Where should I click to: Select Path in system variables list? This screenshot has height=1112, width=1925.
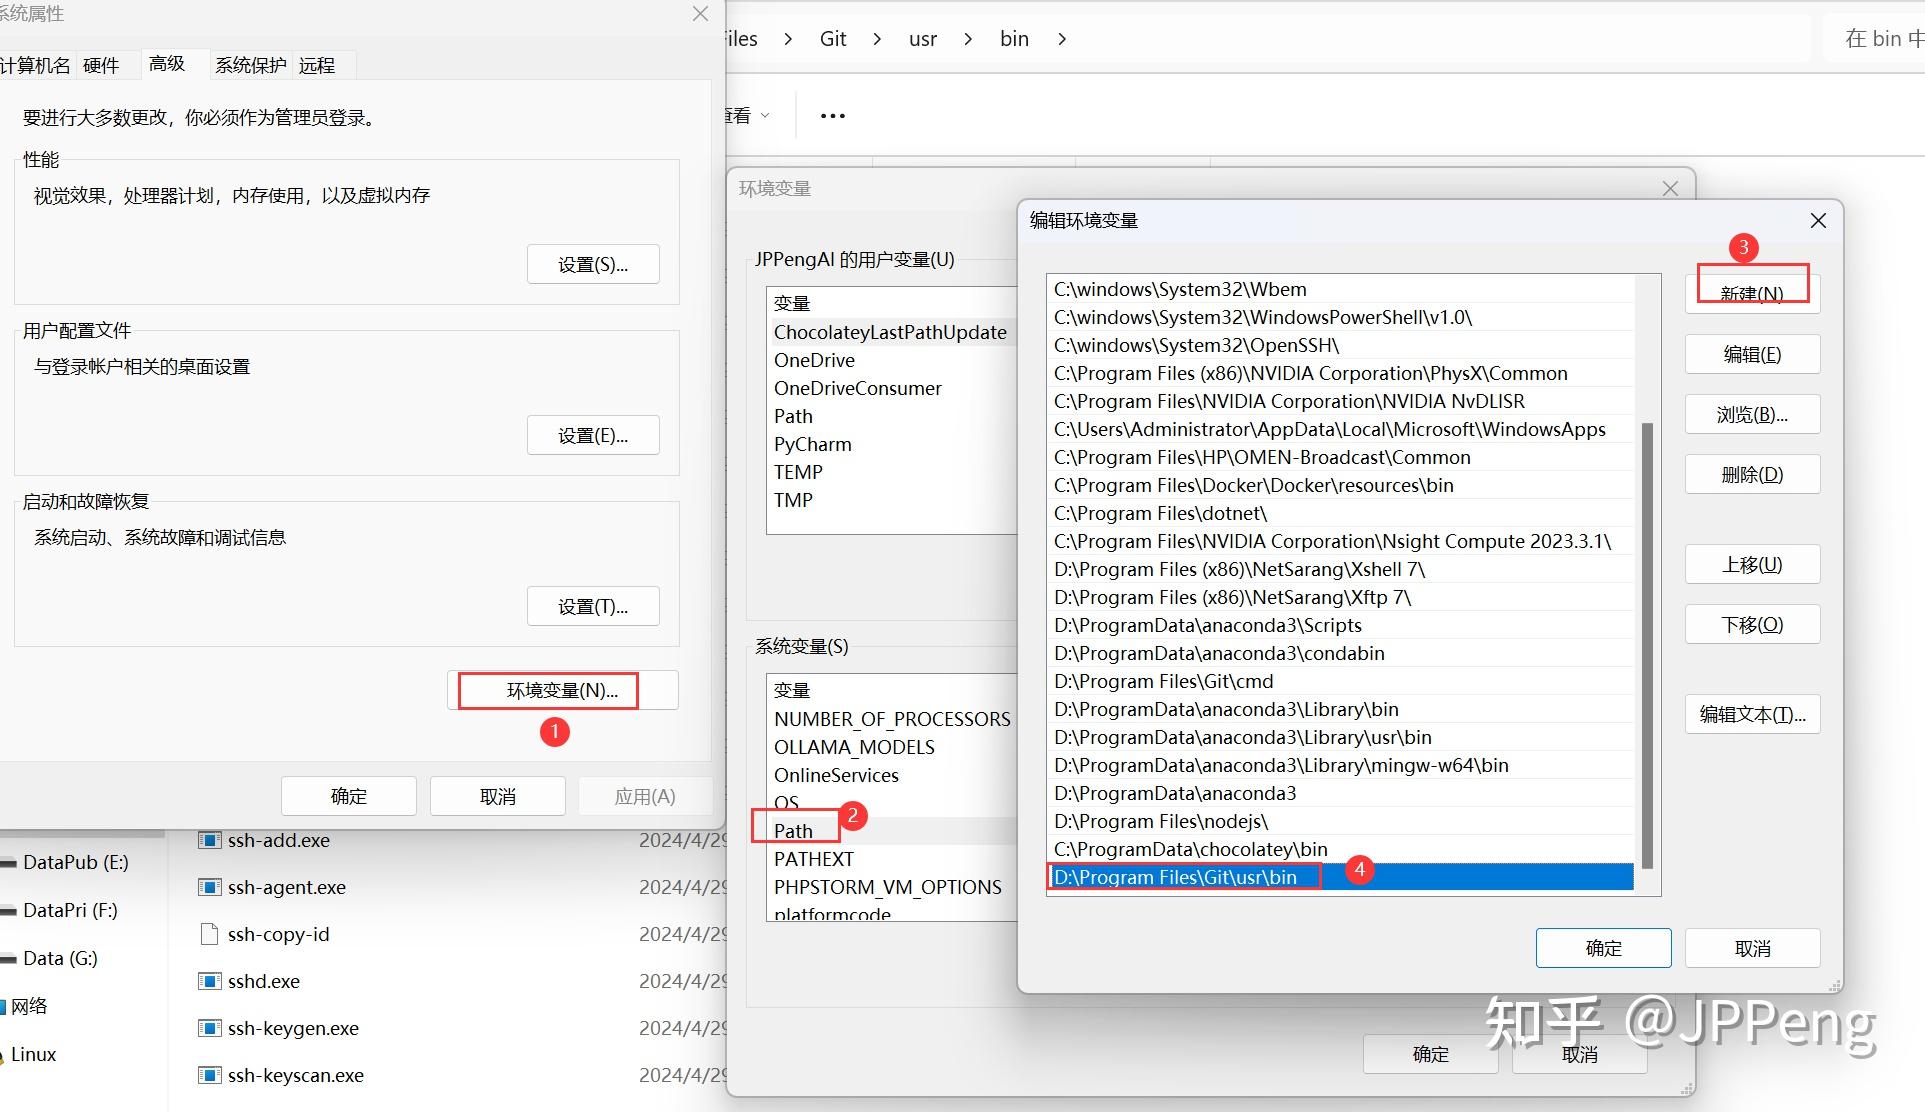tap(794, 830)
